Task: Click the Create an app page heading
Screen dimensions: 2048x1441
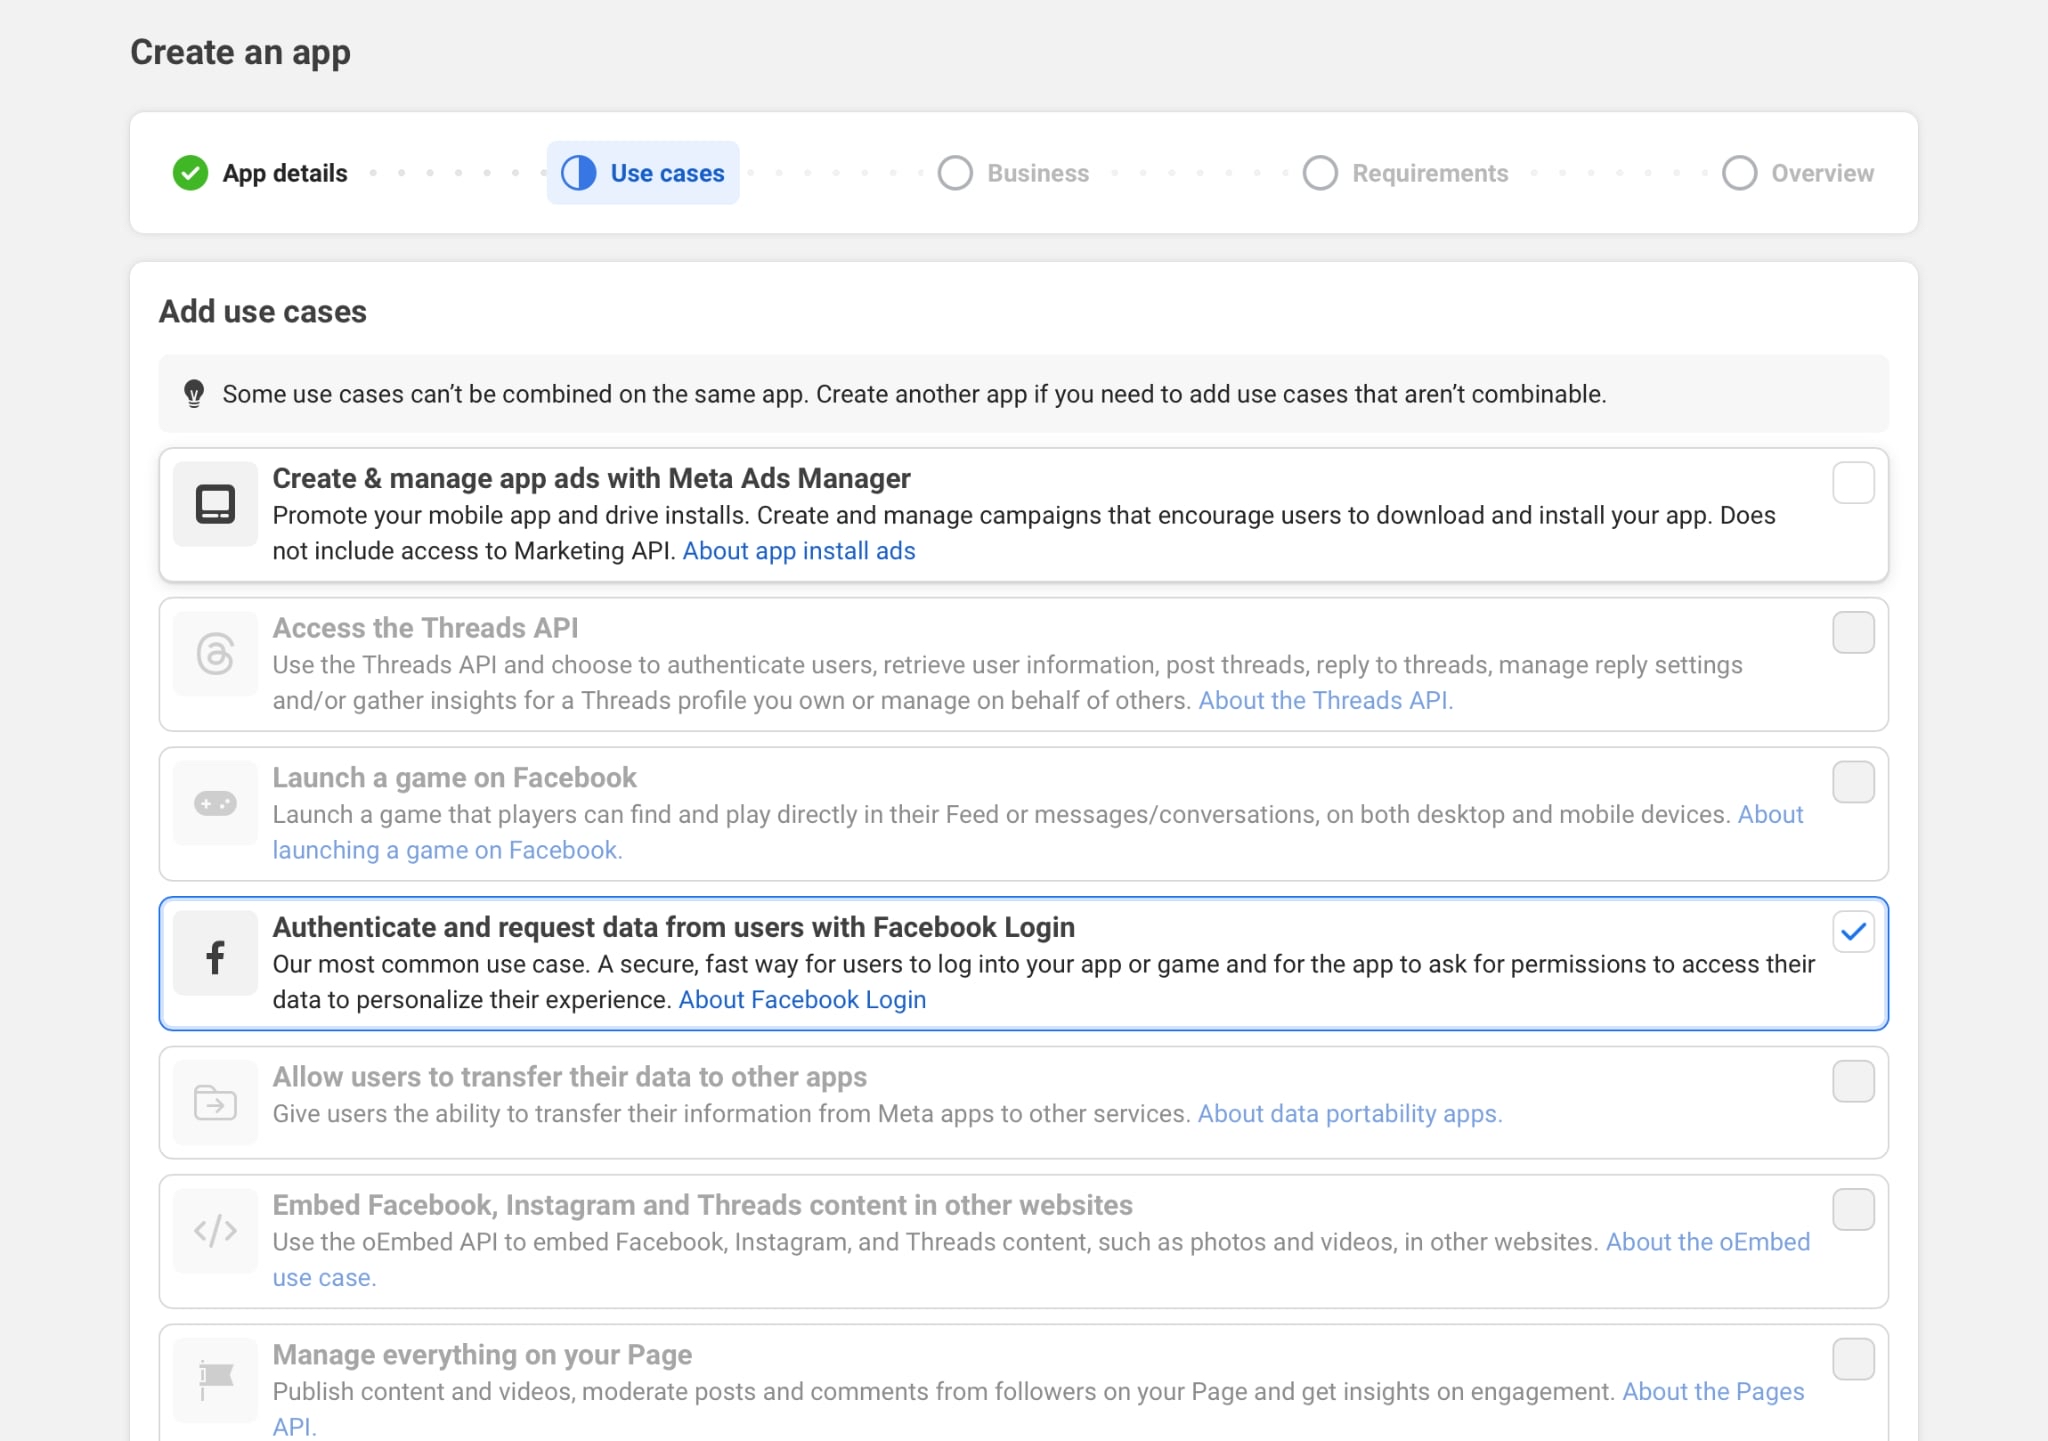Action: (240, 52)
